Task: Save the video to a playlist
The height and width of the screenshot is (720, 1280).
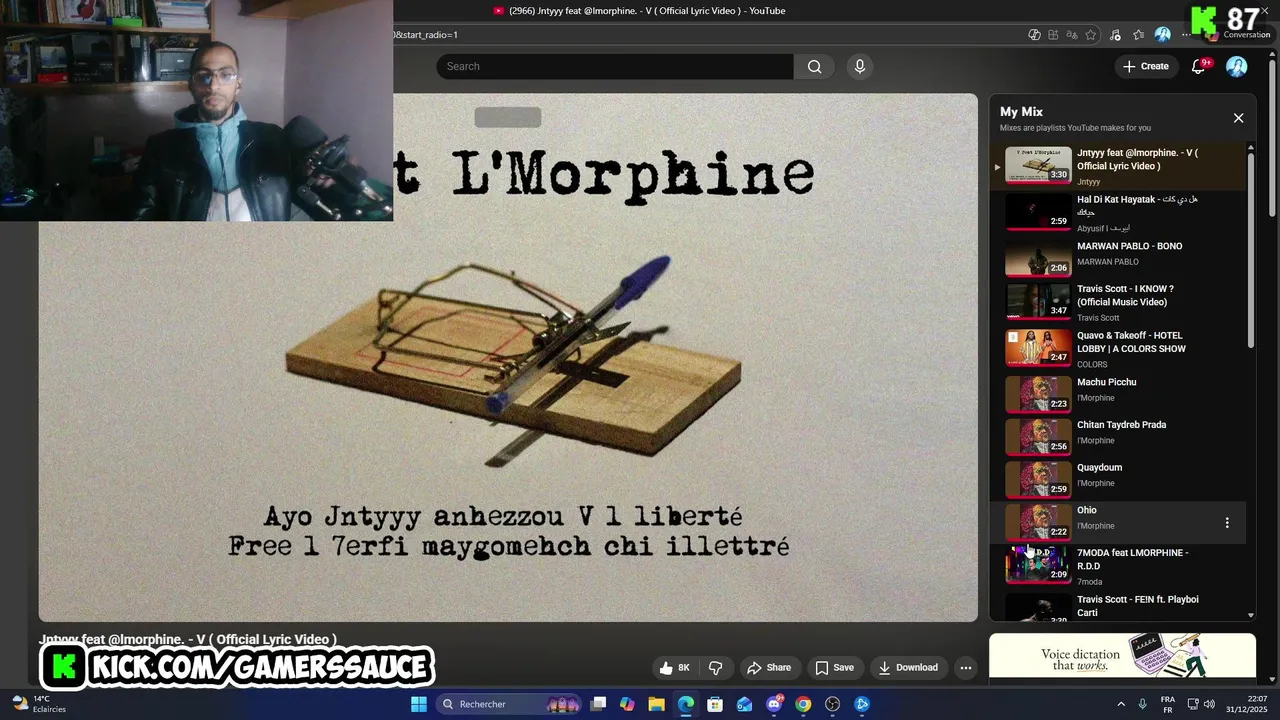Action: pyautogui.click(x=834, y=667)
